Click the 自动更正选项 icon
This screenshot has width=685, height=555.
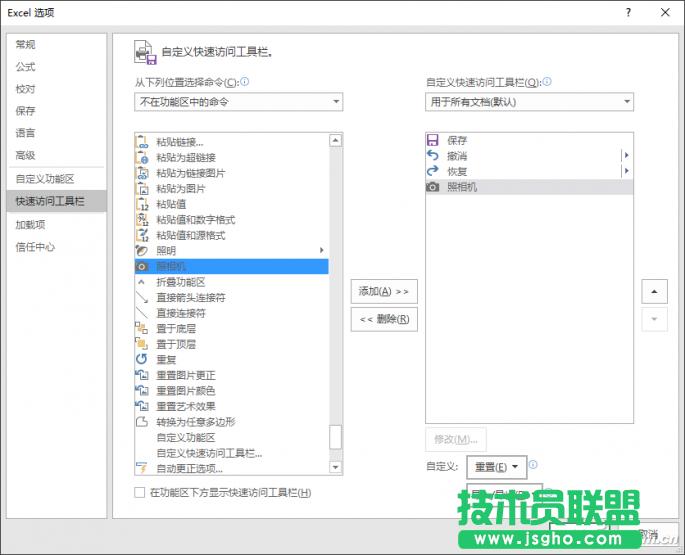(x=142, y=468)
